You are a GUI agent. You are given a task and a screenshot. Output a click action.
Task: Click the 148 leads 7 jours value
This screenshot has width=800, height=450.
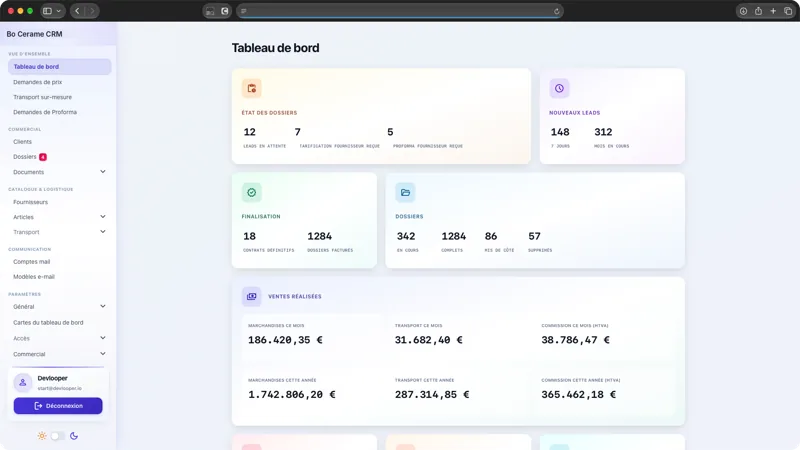coord(560,132)
